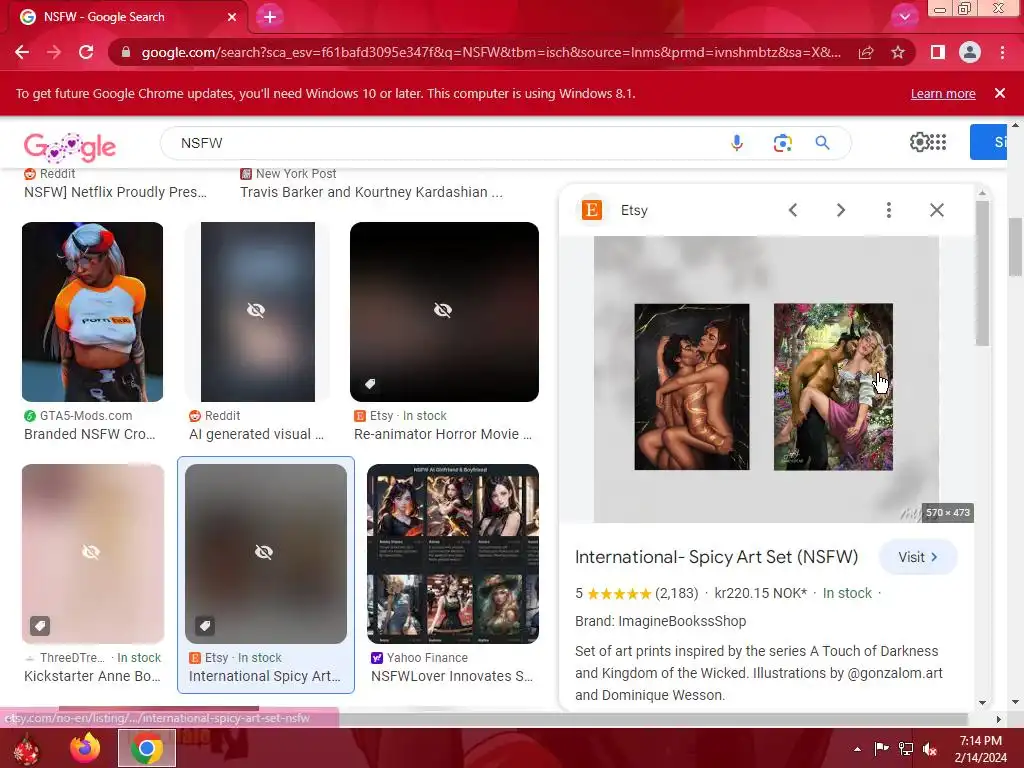Share this page via address bar icon
Image resolution: width=1024 pixels, height=768 pixels.
(x=866, y=52)
